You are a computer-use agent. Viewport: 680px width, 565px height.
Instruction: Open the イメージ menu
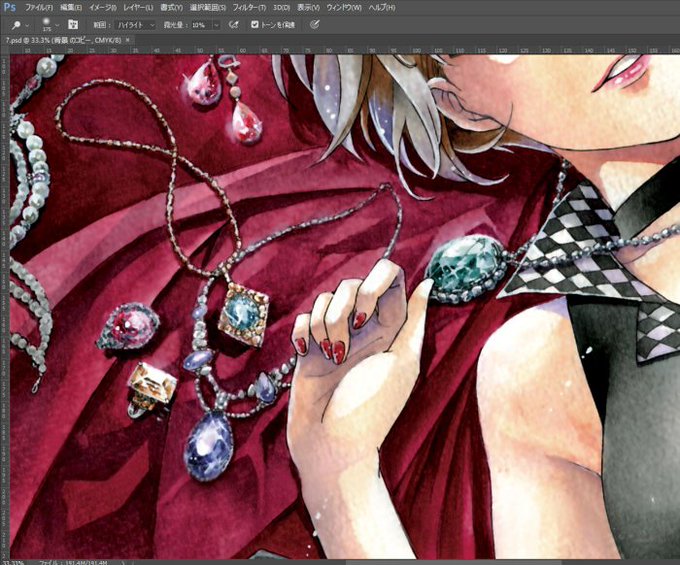(x=102, y=8)
